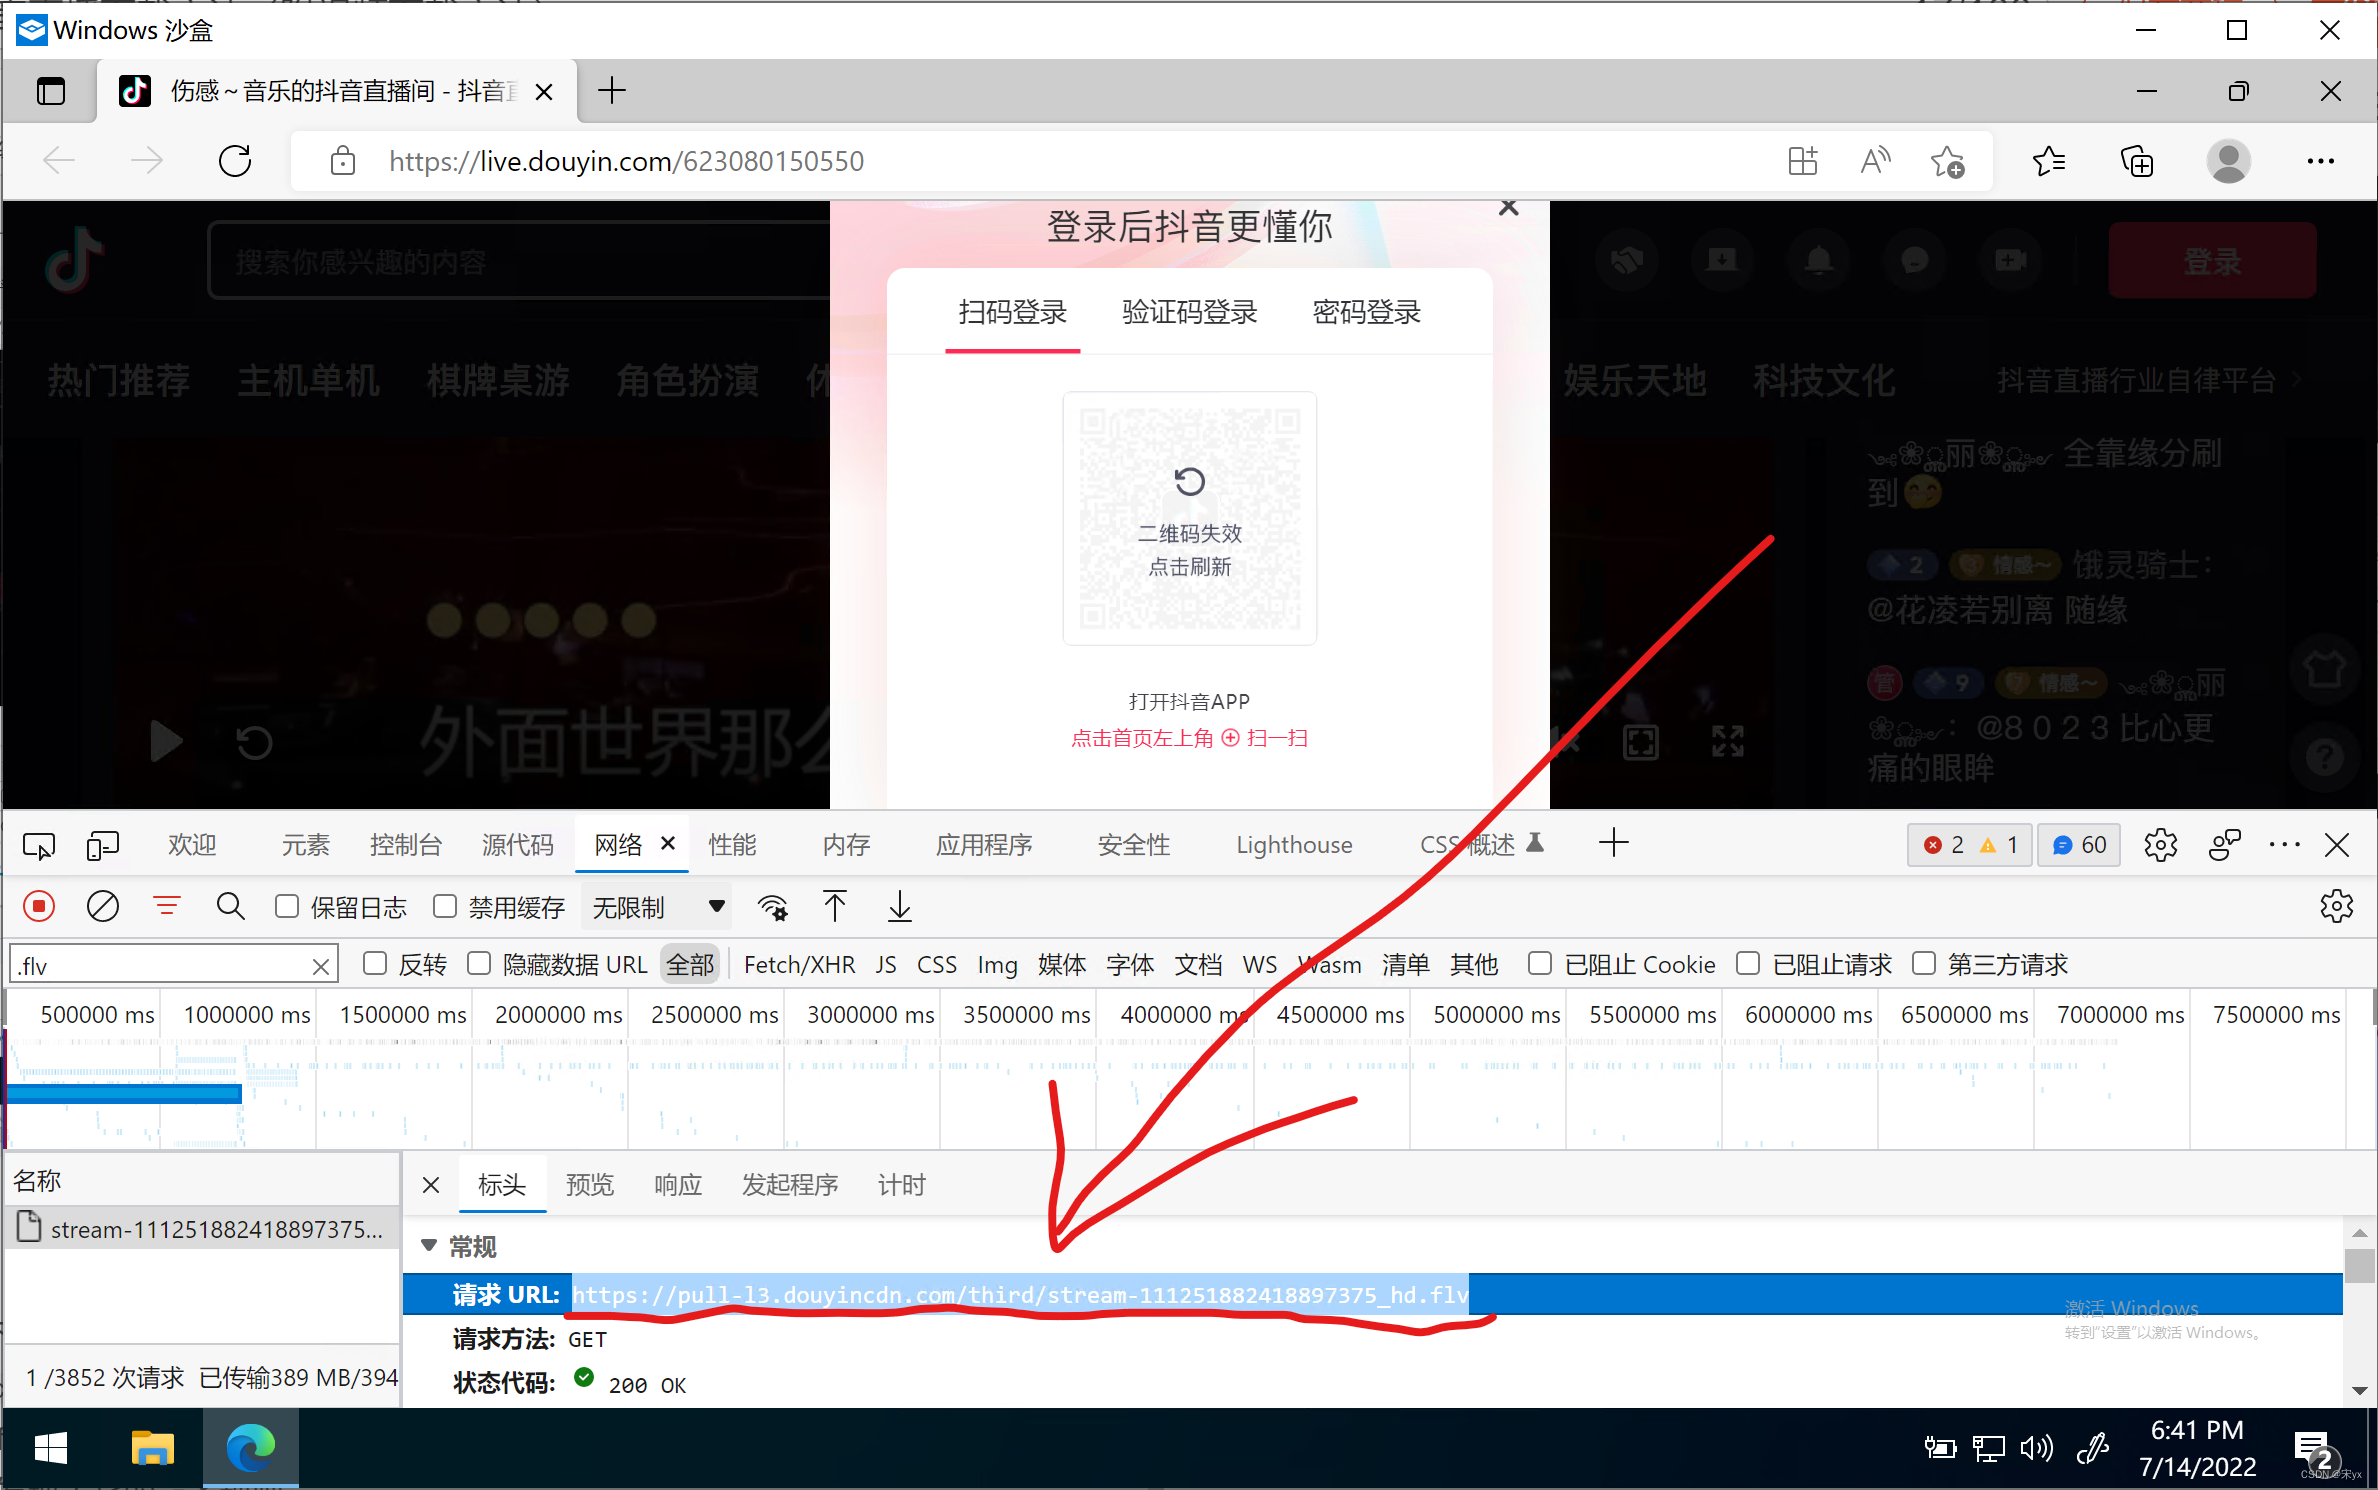Enable the 保留日志 checkbox
The image size is (2378, 1490).
tap(287, 906)
